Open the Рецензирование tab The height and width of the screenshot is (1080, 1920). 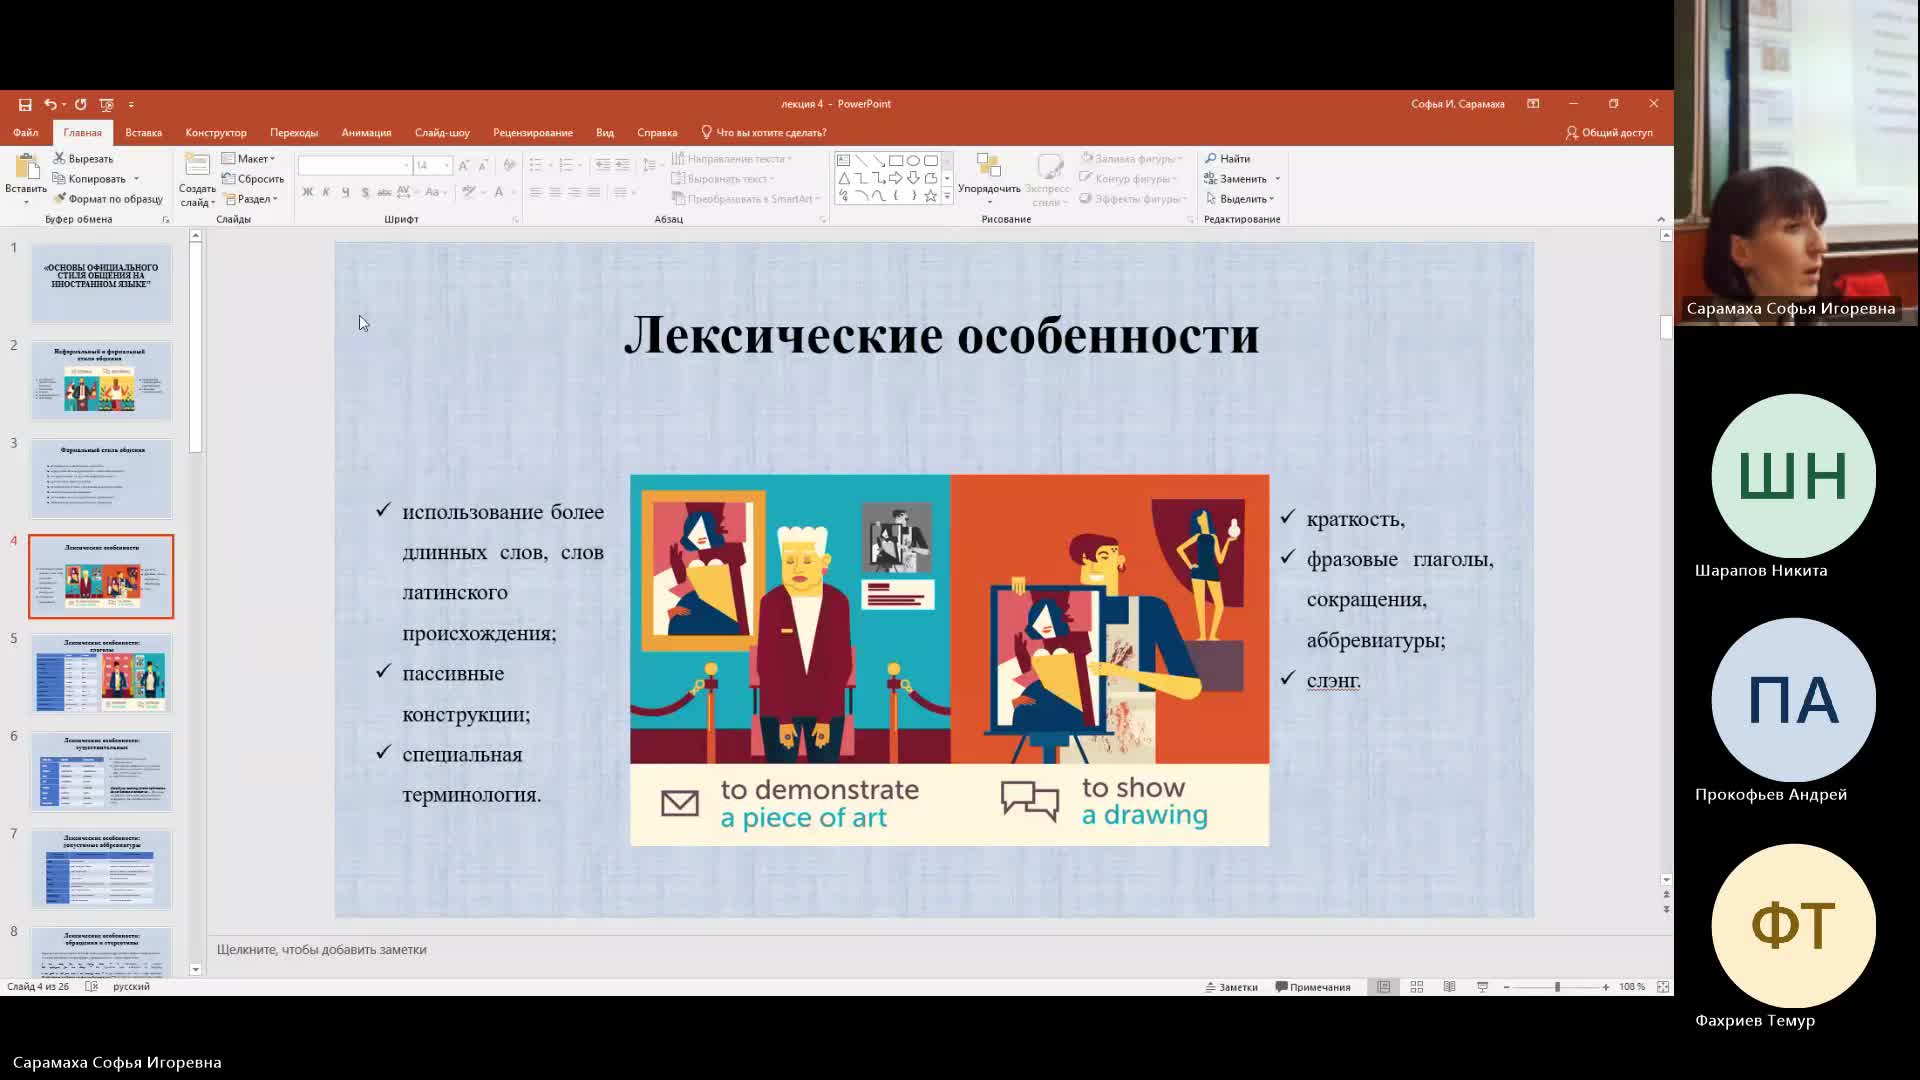pos(532,132)
